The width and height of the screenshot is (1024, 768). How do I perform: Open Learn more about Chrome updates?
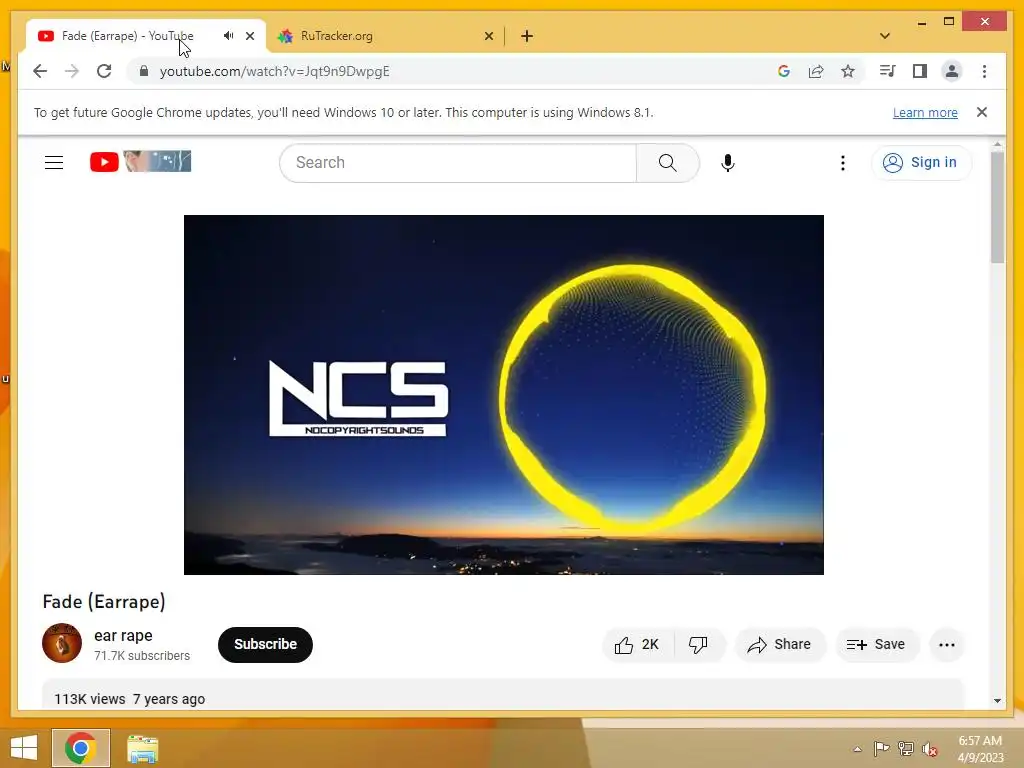click(925, 112)
